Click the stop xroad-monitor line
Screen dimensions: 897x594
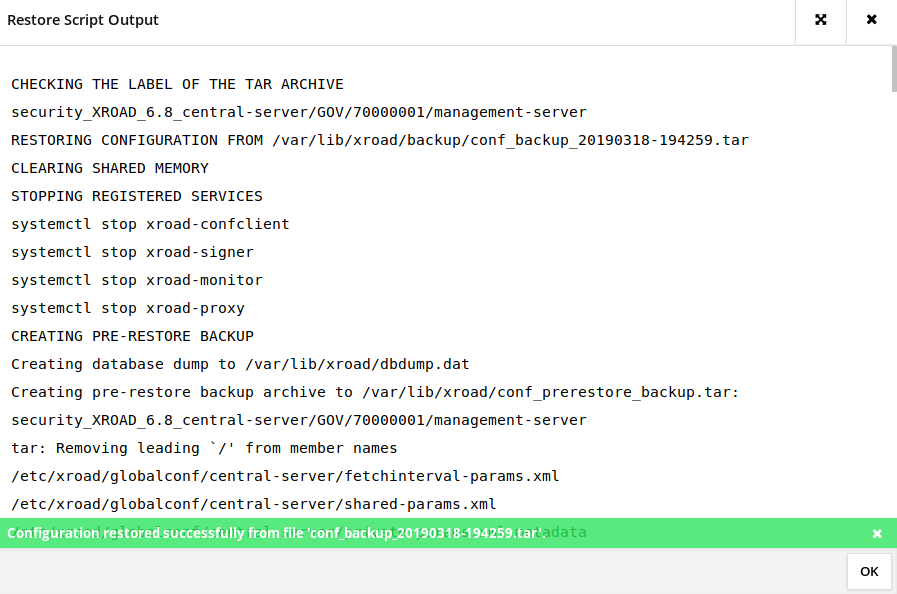point(137,280)
